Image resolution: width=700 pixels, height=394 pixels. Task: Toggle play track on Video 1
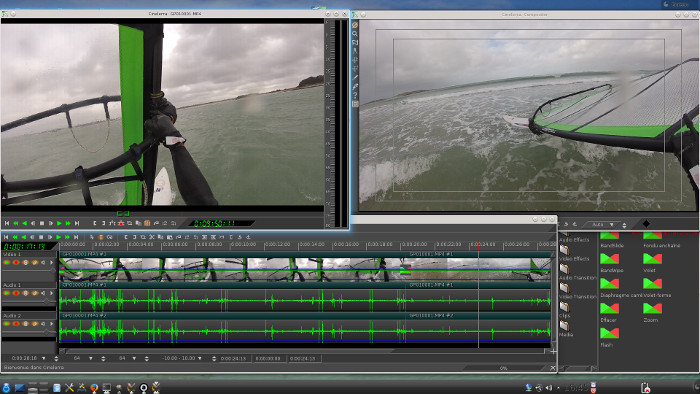[x=7, y=262]
